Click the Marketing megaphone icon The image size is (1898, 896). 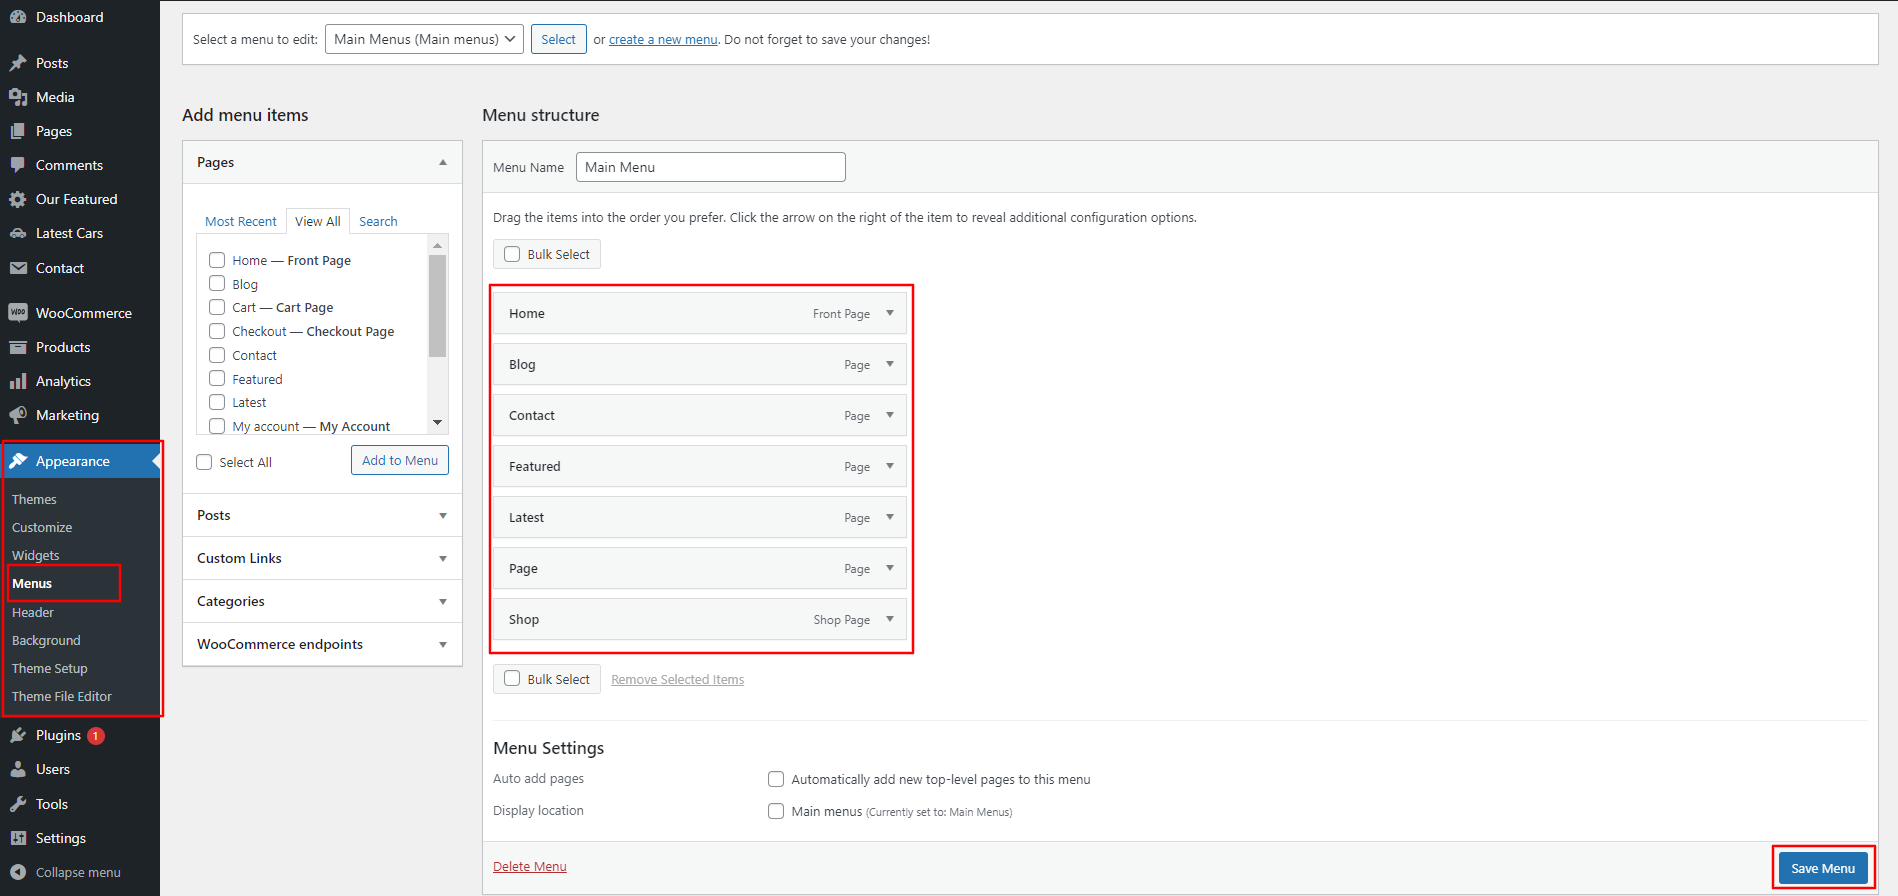[x=18, y=415]
